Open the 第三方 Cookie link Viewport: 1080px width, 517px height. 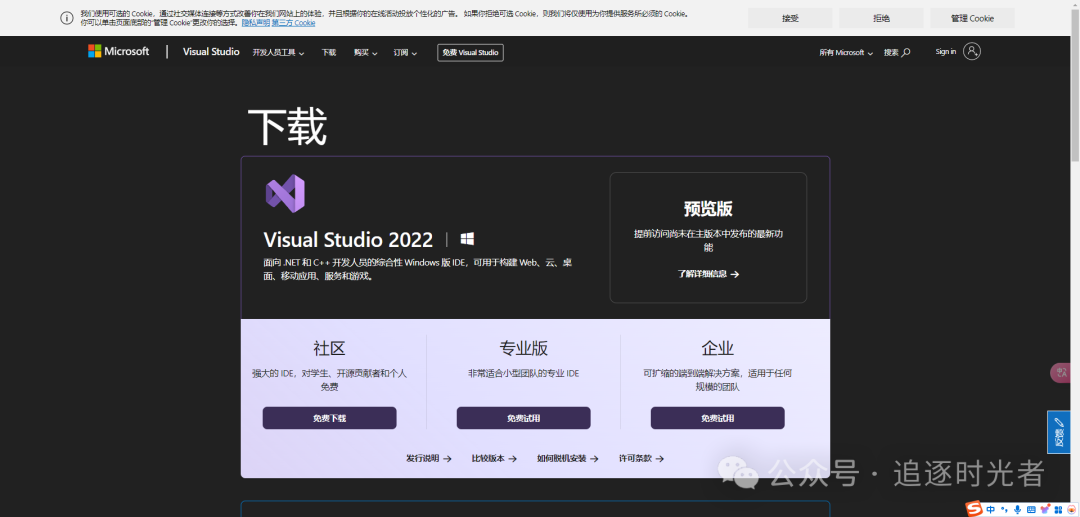[293, 23]
